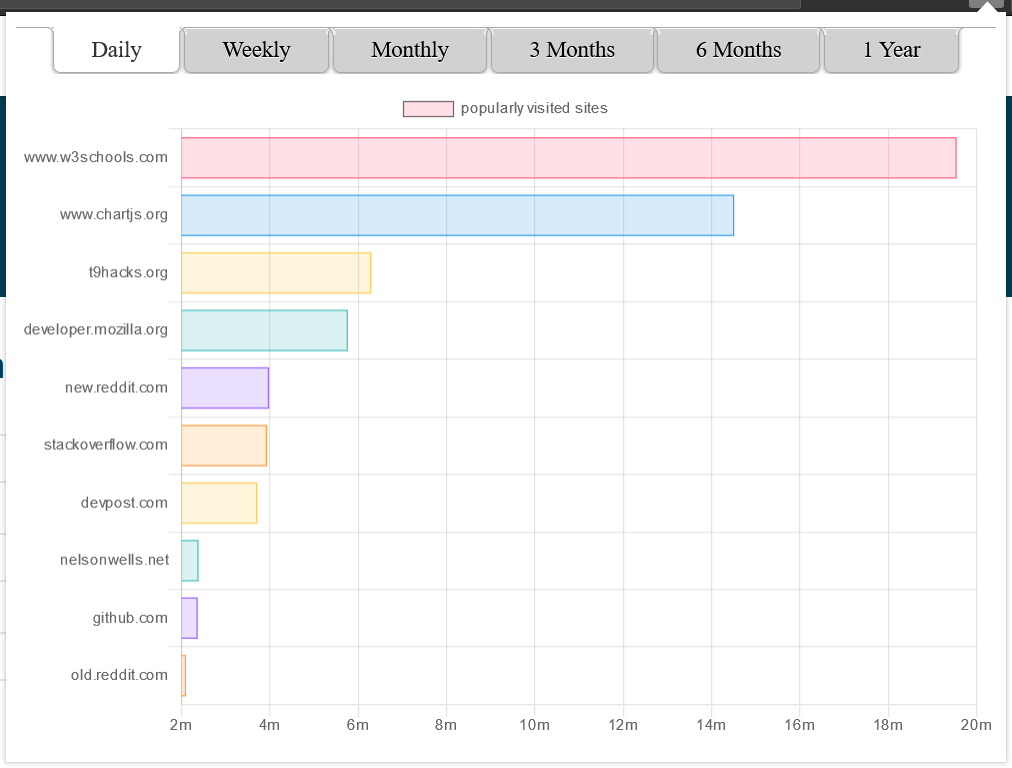Click the 20m x-axis tick label

tap(976, 725)
